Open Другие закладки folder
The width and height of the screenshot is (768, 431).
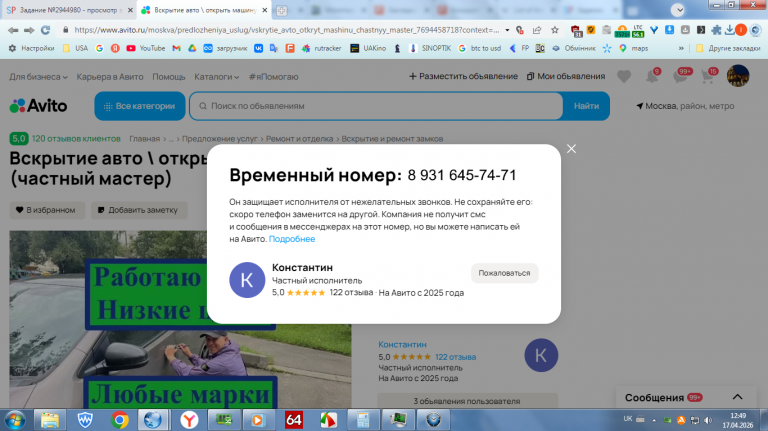(x=728, y=48)
